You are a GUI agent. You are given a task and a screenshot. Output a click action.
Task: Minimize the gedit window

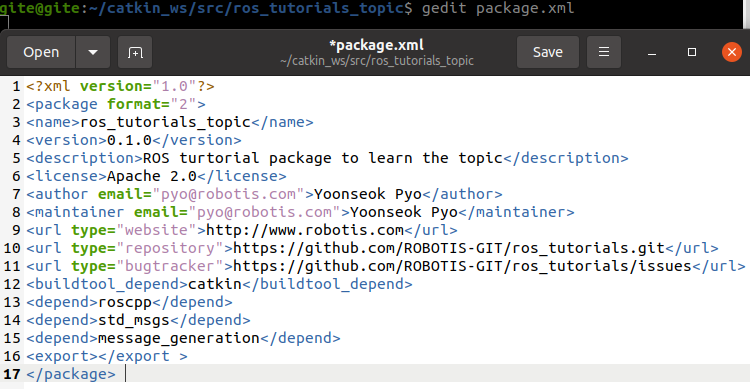651,52
